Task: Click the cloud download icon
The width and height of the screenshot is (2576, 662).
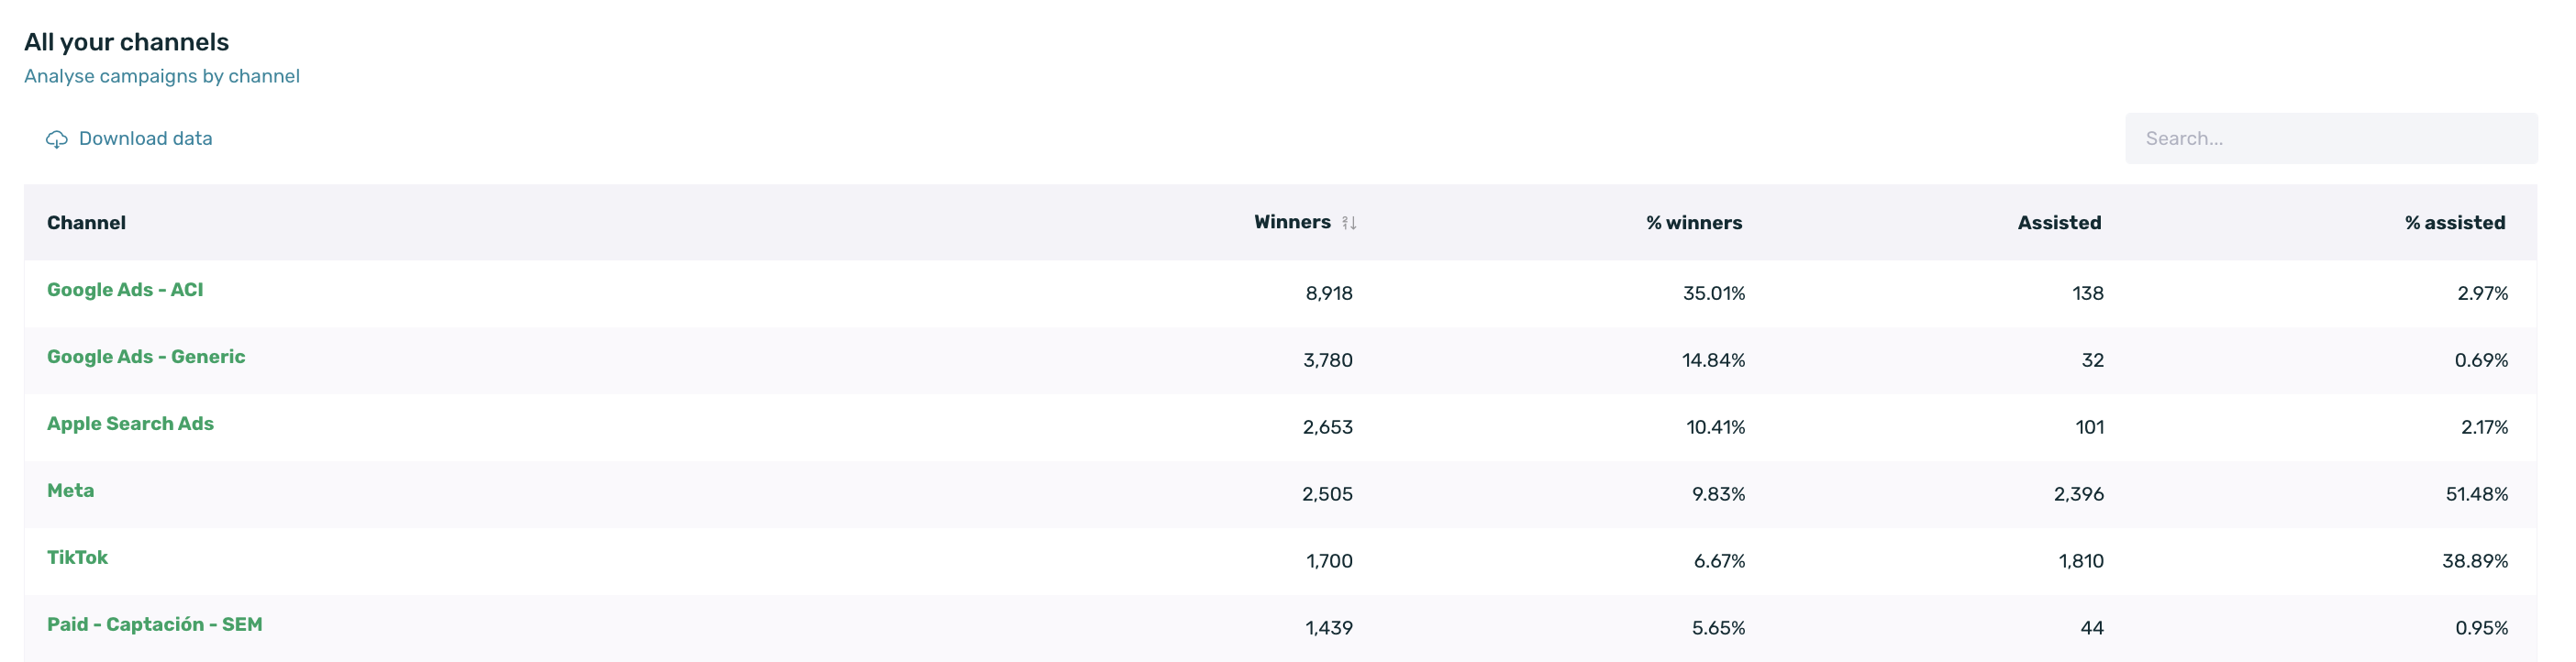Action: pyautogui.click(x=56, y=139)
